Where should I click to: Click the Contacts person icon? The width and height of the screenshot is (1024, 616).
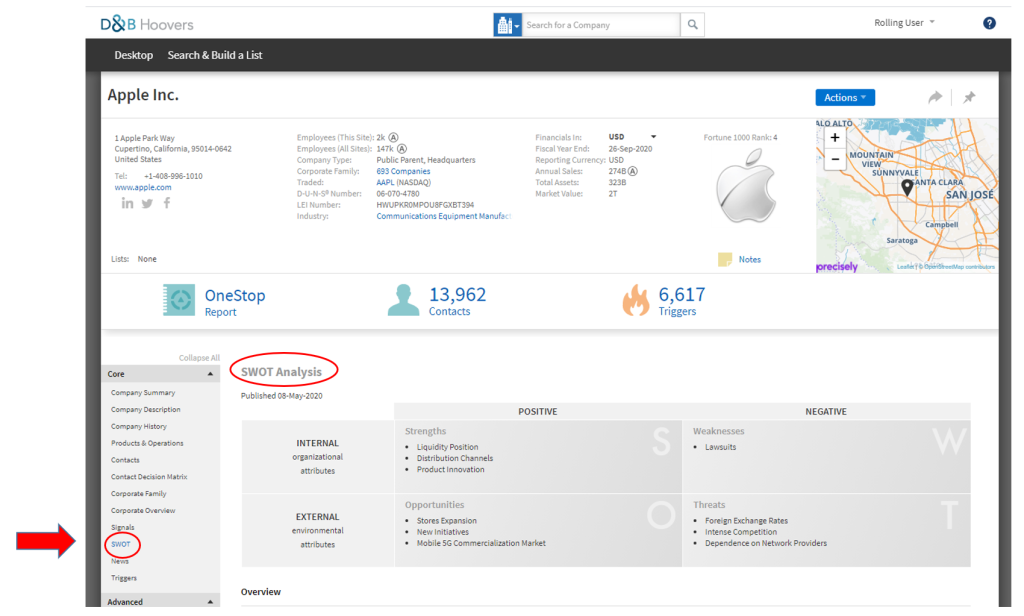pos(403,300)
